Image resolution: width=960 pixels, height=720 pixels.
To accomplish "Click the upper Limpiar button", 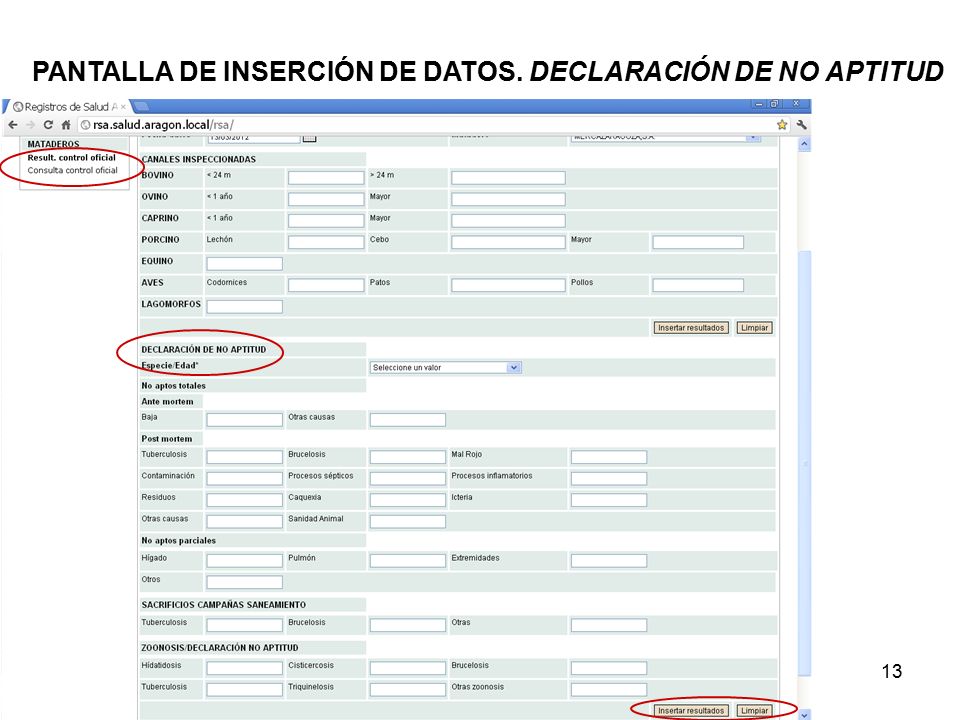I will [754, 328].
